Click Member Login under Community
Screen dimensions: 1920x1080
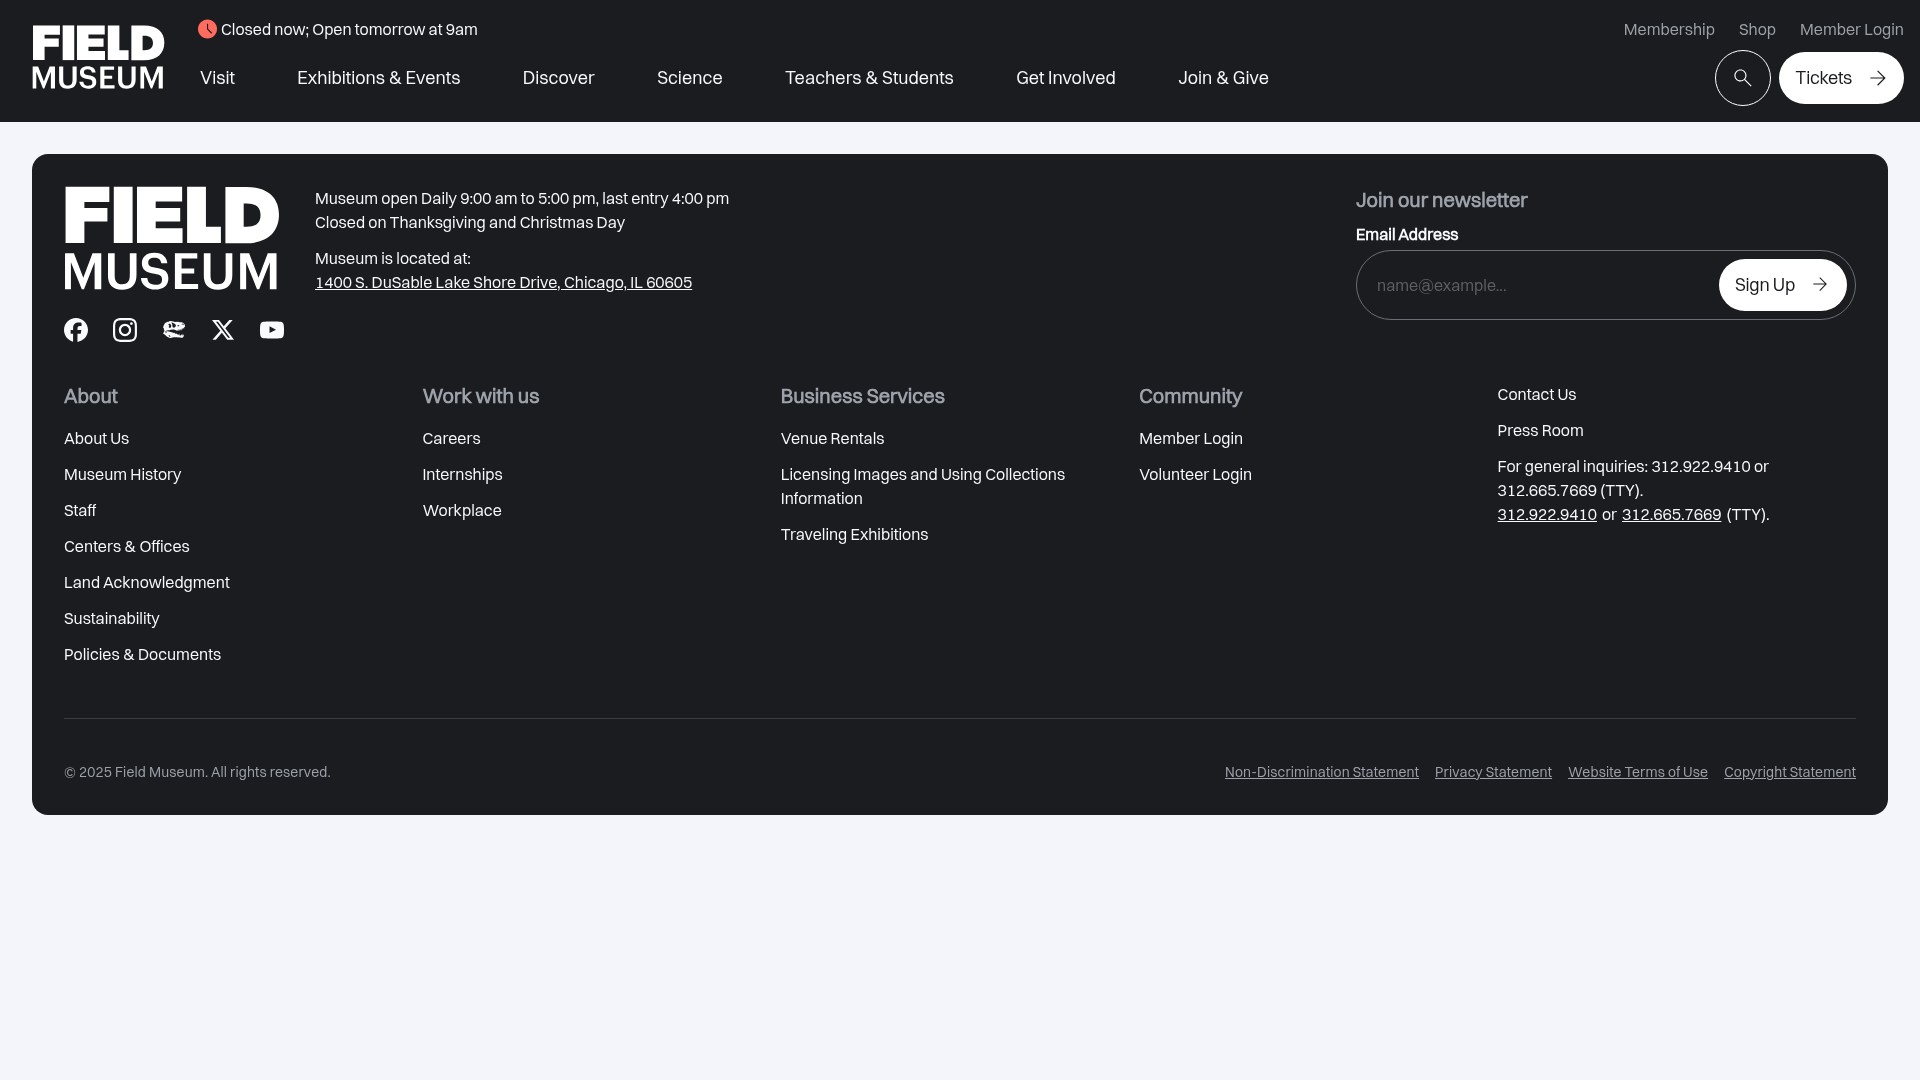tap(1191, 439)
